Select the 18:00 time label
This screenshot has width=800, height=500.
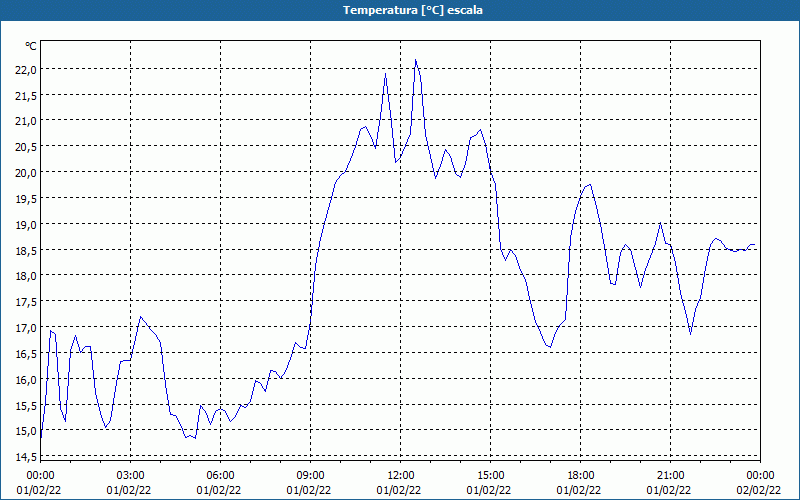point(581,476)
